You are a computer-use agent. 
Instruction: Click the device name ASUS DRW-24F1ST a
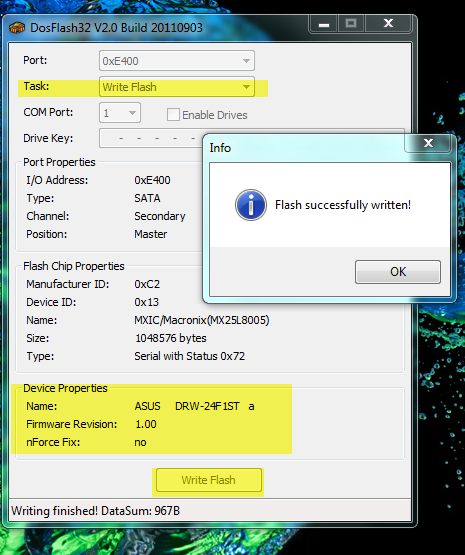194,406
